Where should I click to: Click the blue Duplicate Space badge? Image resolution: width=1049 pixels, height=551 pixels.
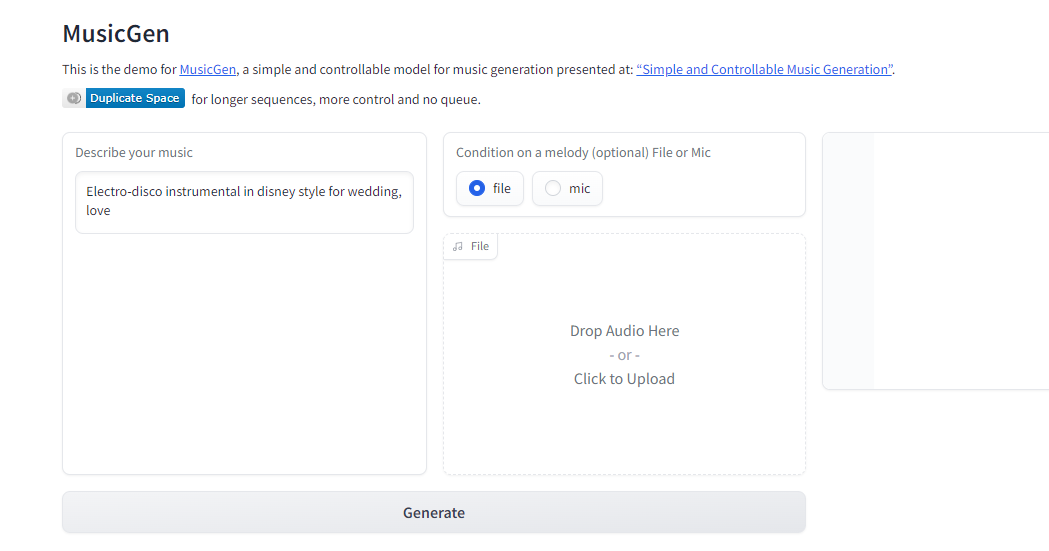click(x=135, y=98)
